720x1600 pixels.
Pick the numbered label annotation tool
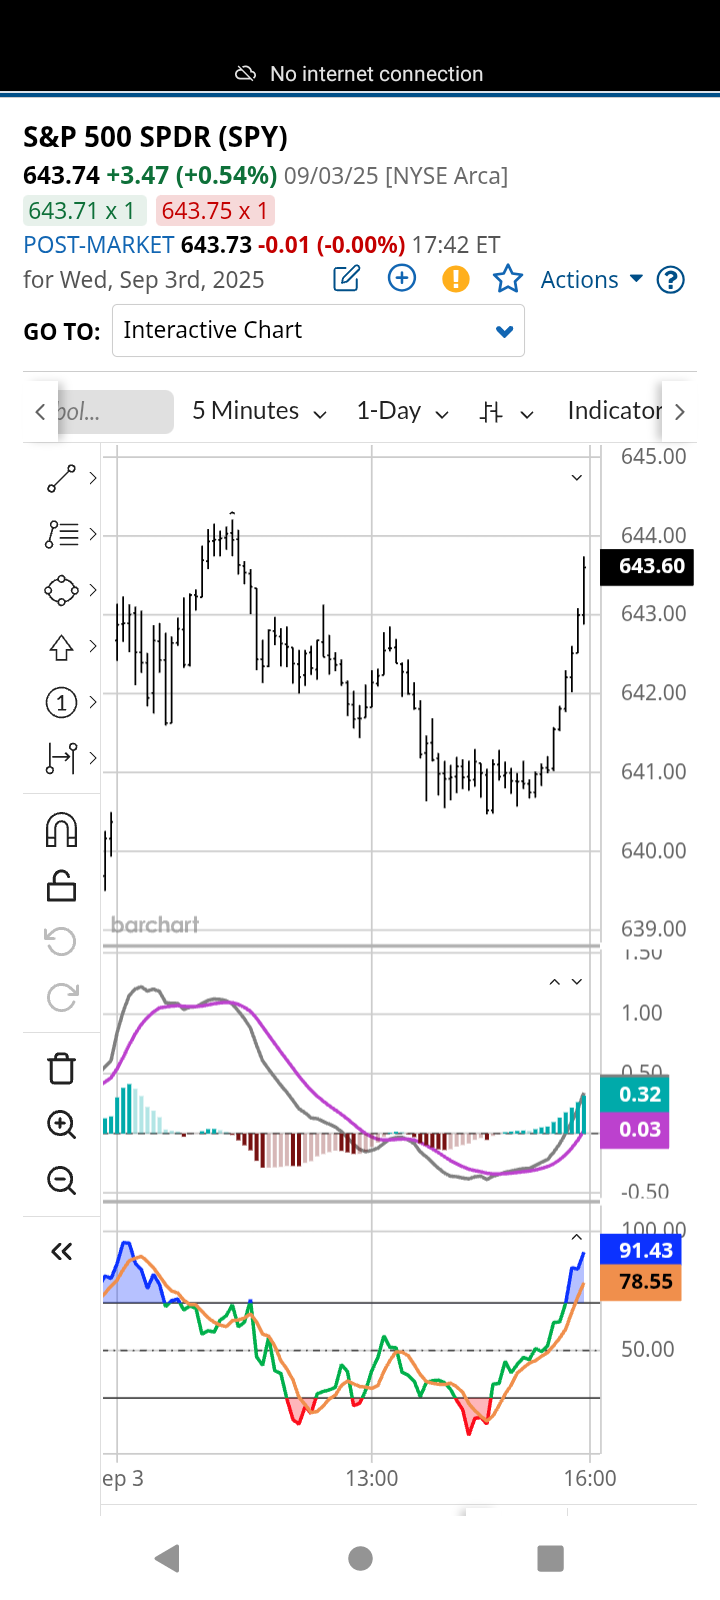coord(62,703)
